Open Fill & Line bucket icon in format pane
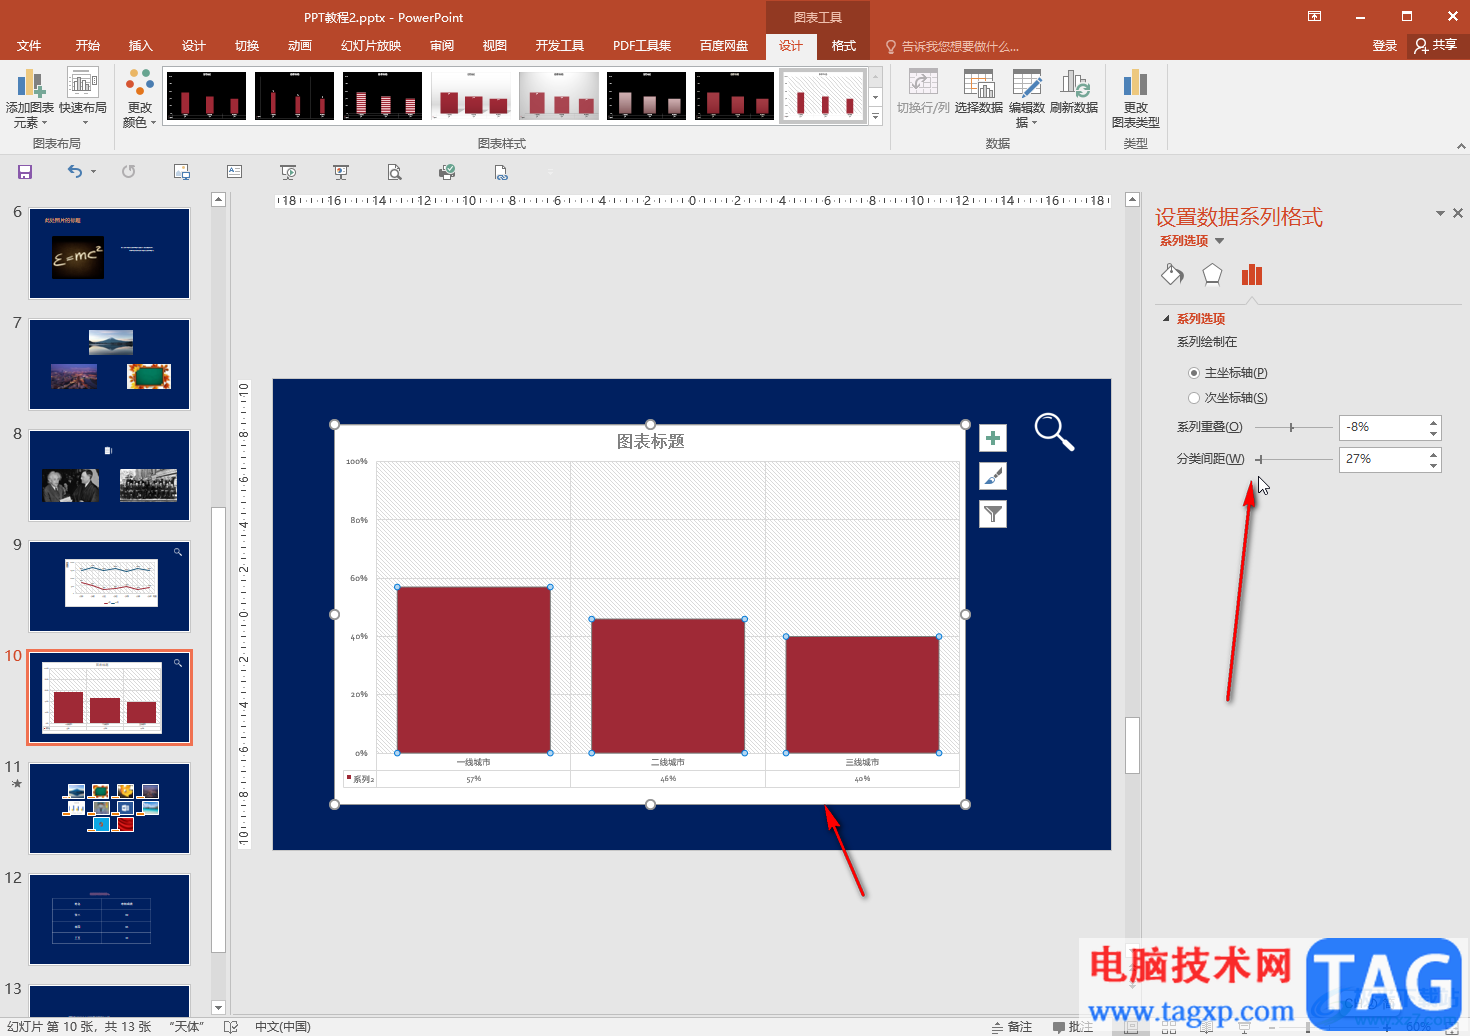The image size is (1470, 1036). pyautogui.click(x=1172, y=274)
